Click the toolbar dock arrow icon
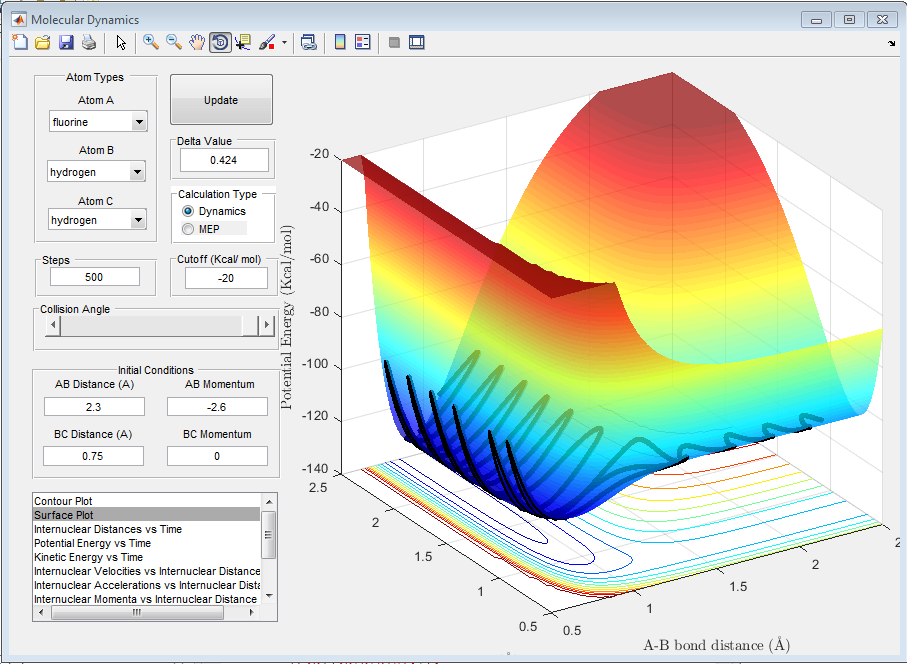This screenshot has width=907, height=664. (x=891, y=43)
